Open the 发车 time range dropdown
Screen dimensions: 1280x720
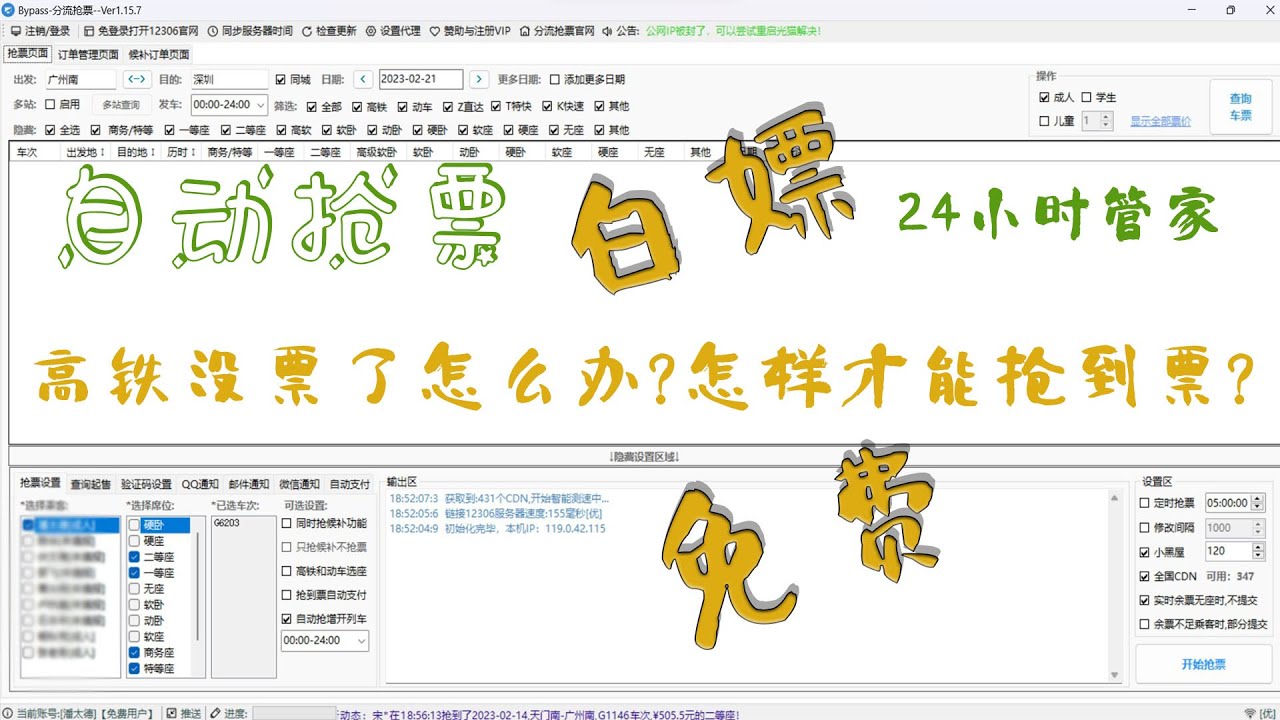229,104
